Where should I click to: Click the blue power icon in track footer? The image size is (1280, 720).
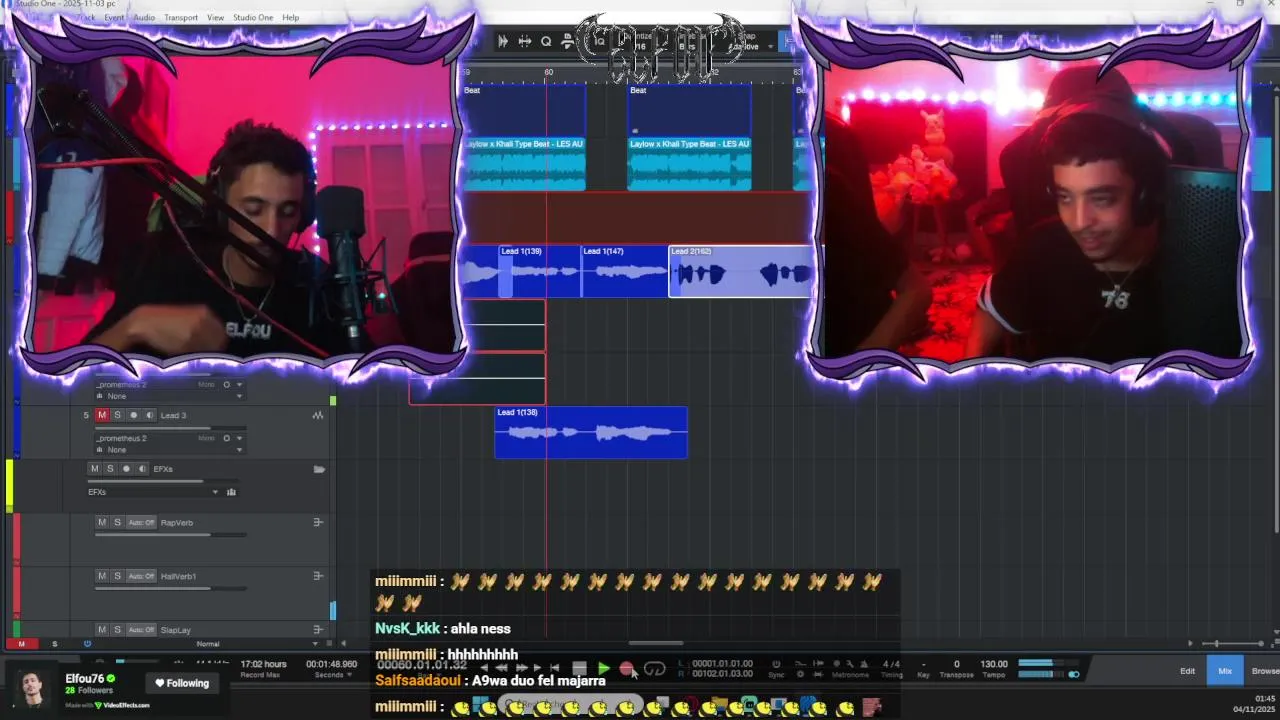point(87,644)
